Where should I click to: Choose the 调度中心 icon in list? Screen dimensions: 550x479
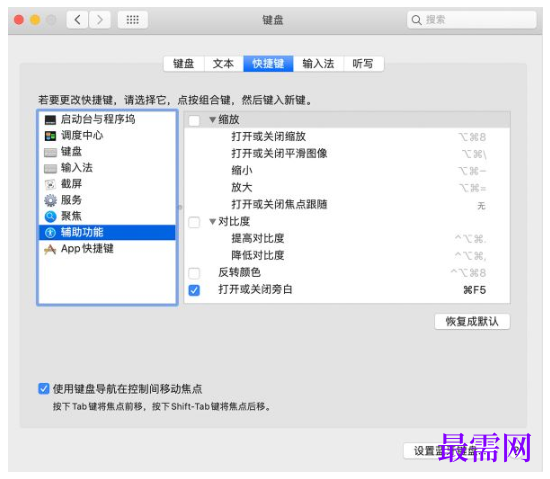click(x=50, y=136)
